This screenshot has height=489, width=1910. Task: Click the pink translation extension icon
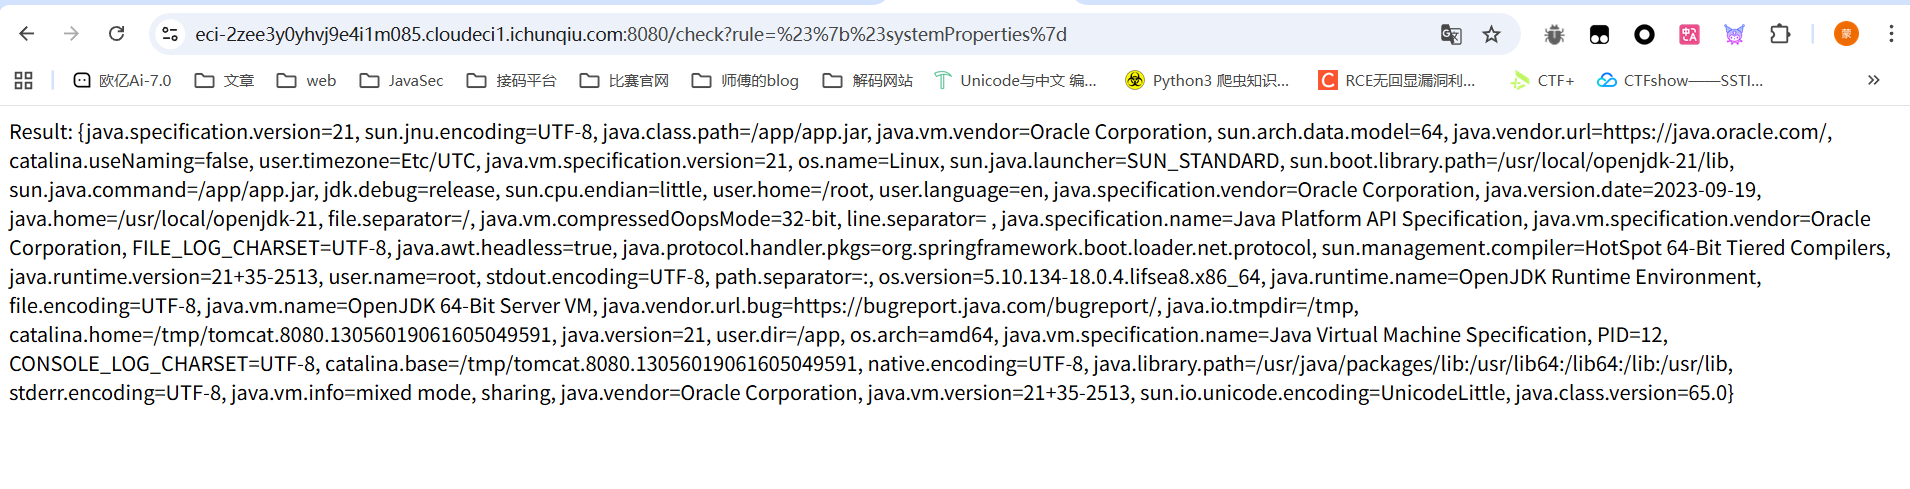coord(1689,34)
